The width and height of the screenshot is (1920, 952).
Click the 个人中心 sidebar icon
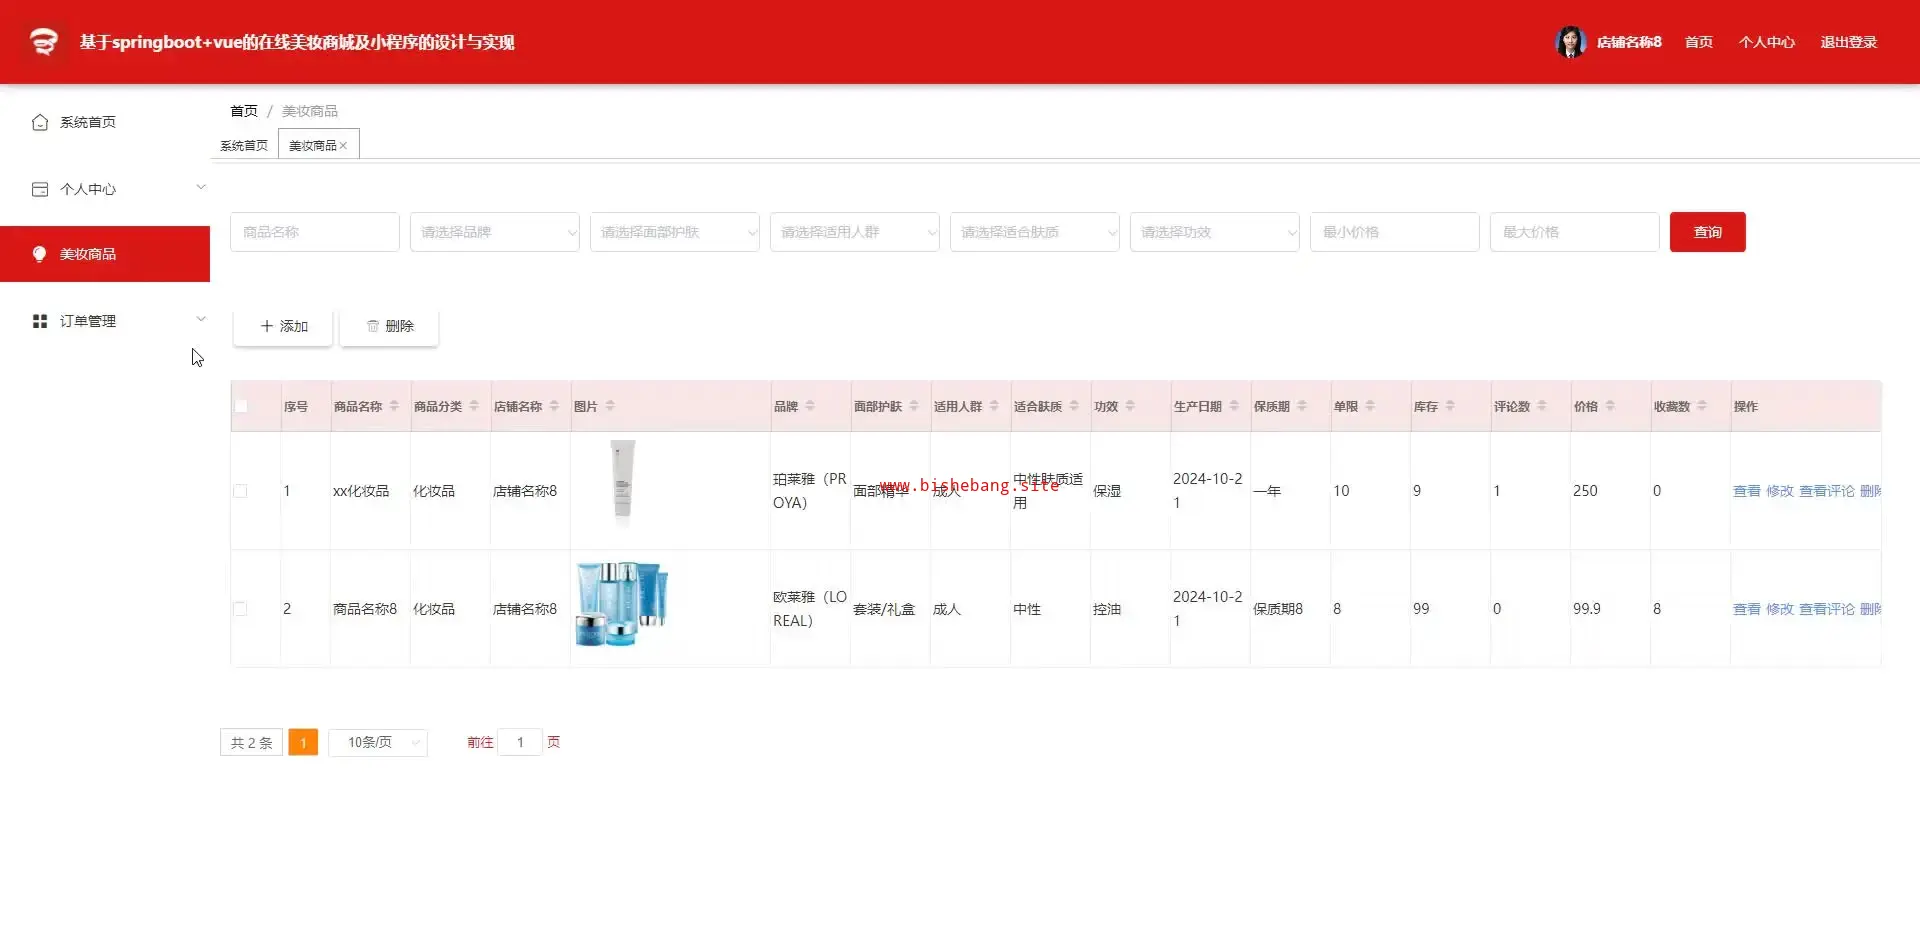[x=40, y=189]
